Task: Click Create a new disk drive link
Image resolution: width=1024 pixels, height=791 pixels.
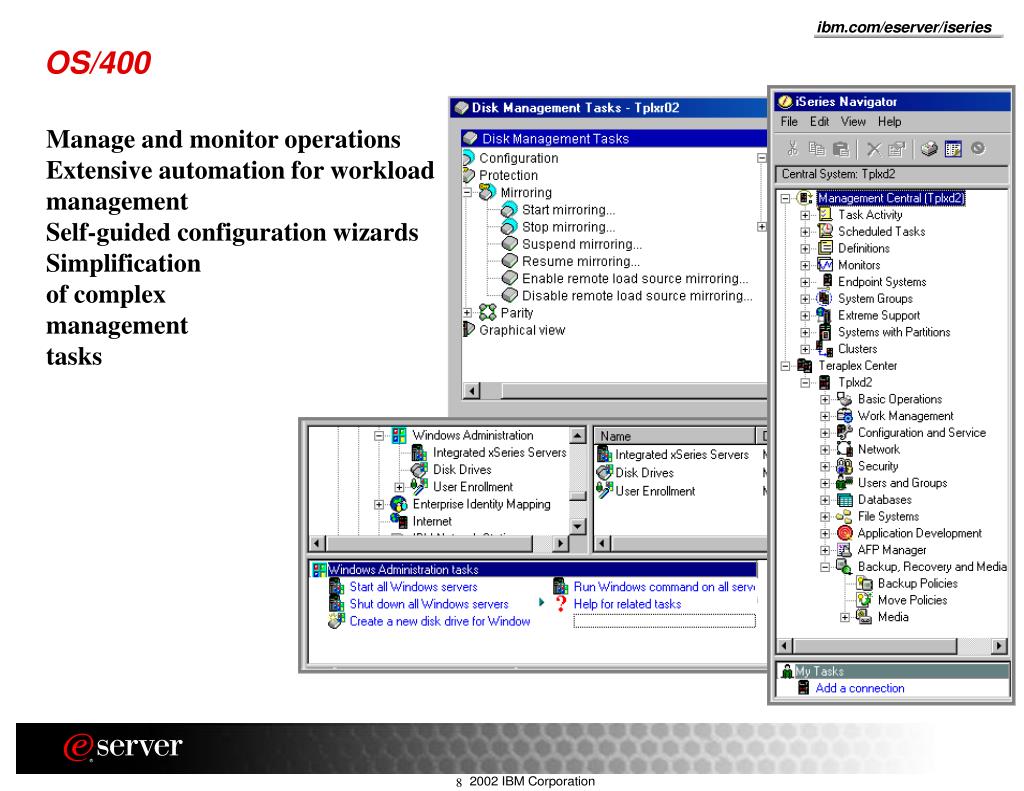Action: point(440,621)
